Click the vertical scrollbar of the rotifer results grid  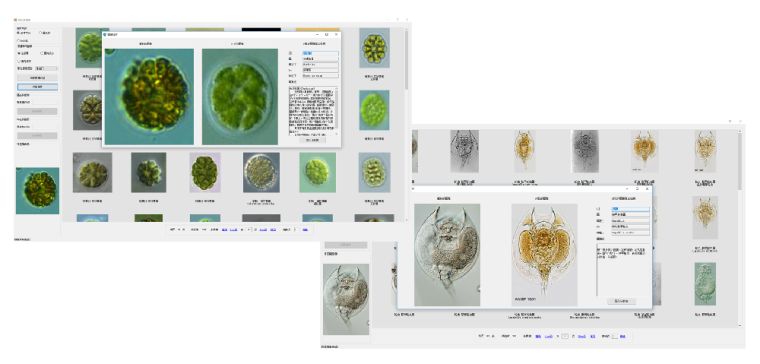pos(740,228)
